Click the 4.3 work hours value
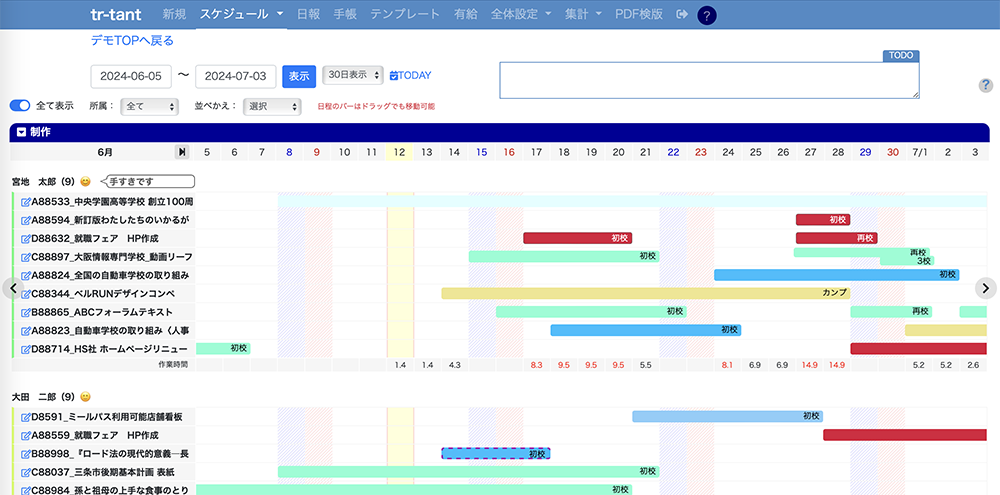 (455, 366)
